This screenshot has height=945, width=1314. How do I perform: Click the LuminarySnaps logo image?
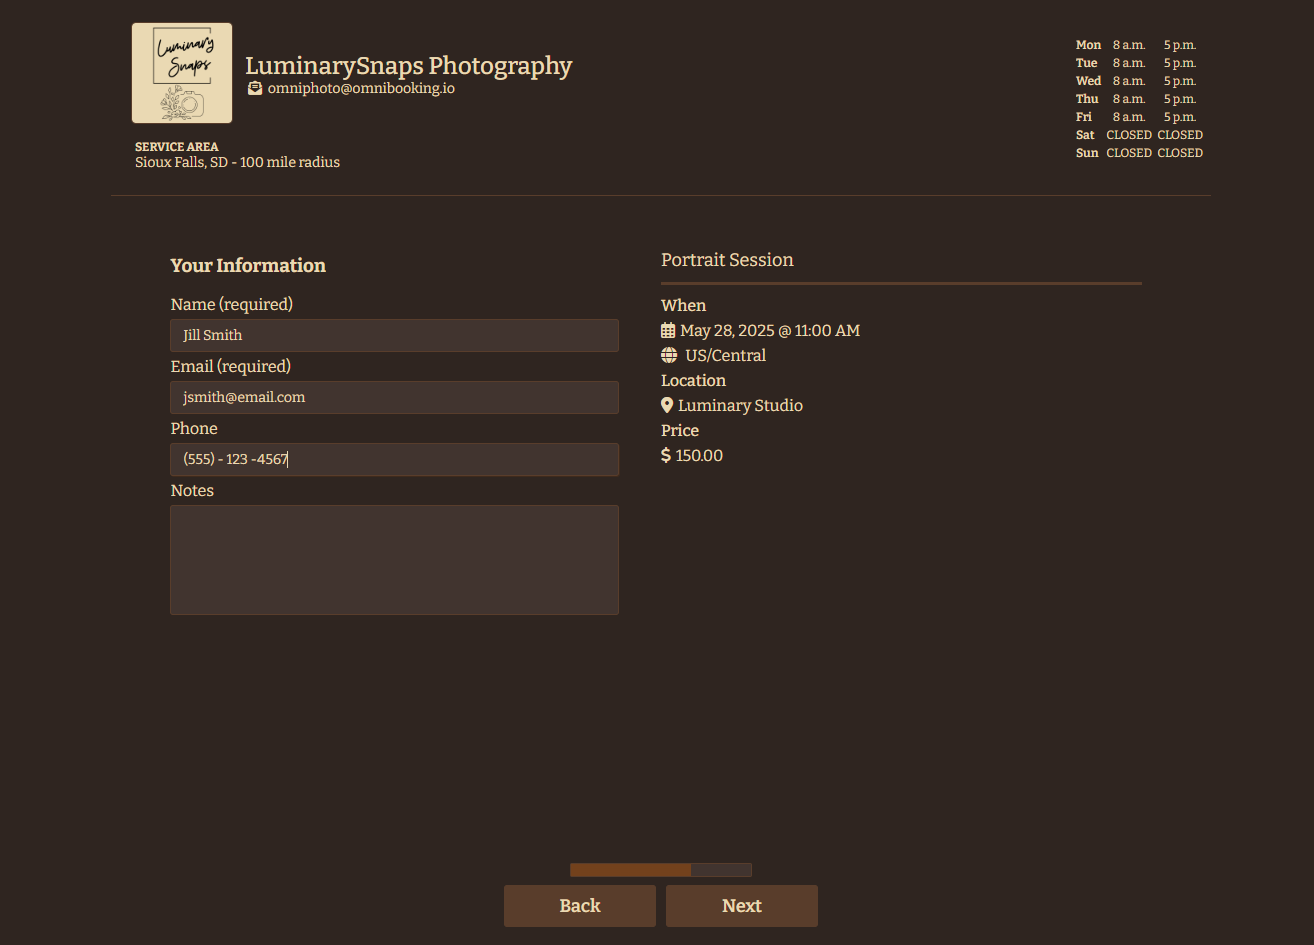(x=182, y=73)
